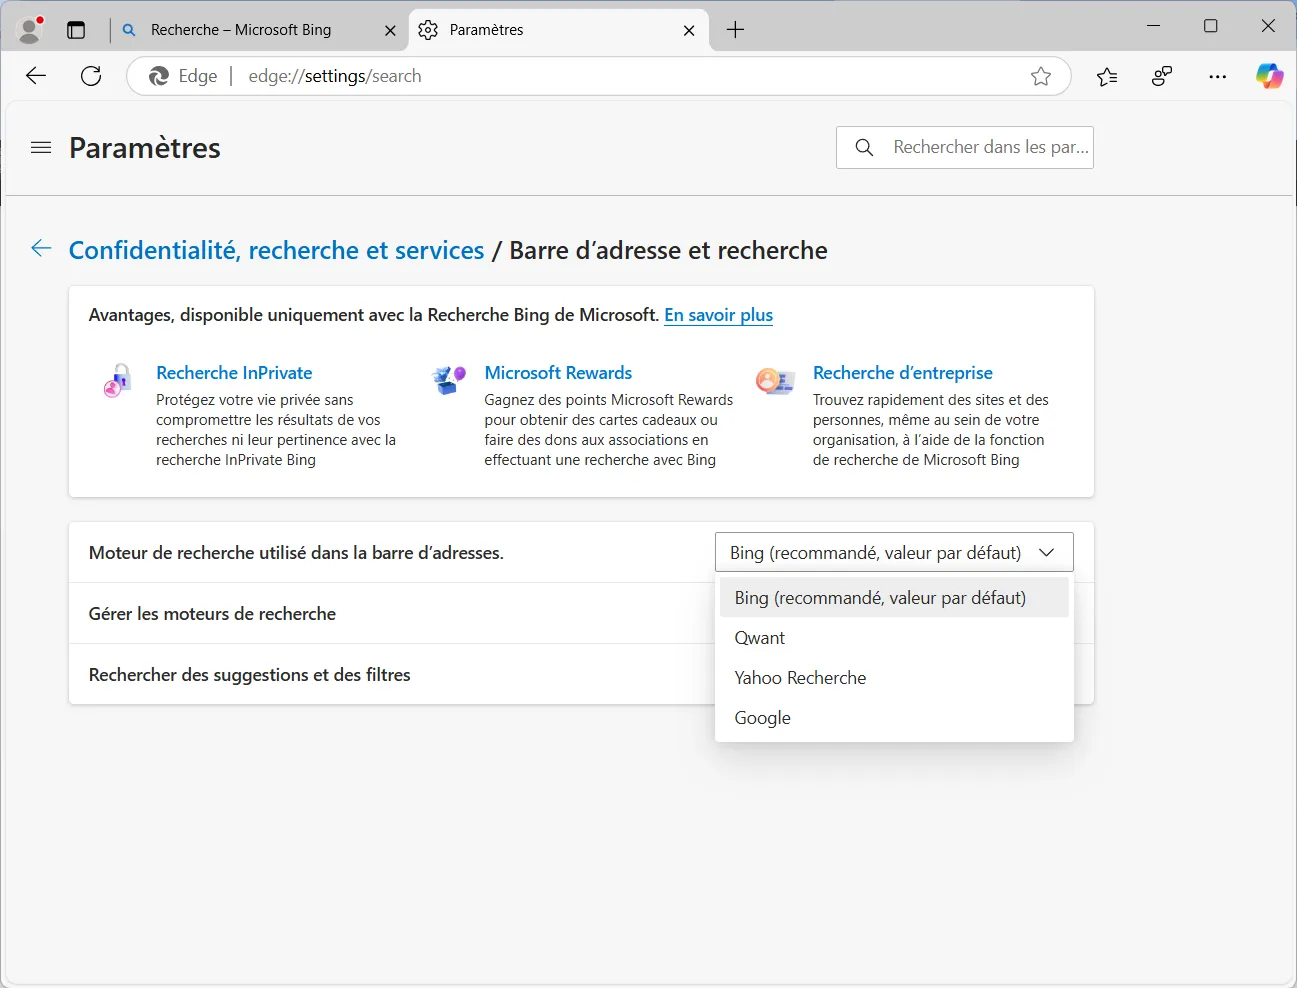Open the Recherche InPrivate link
1297x988 pixels.
[x=234, y=373]
